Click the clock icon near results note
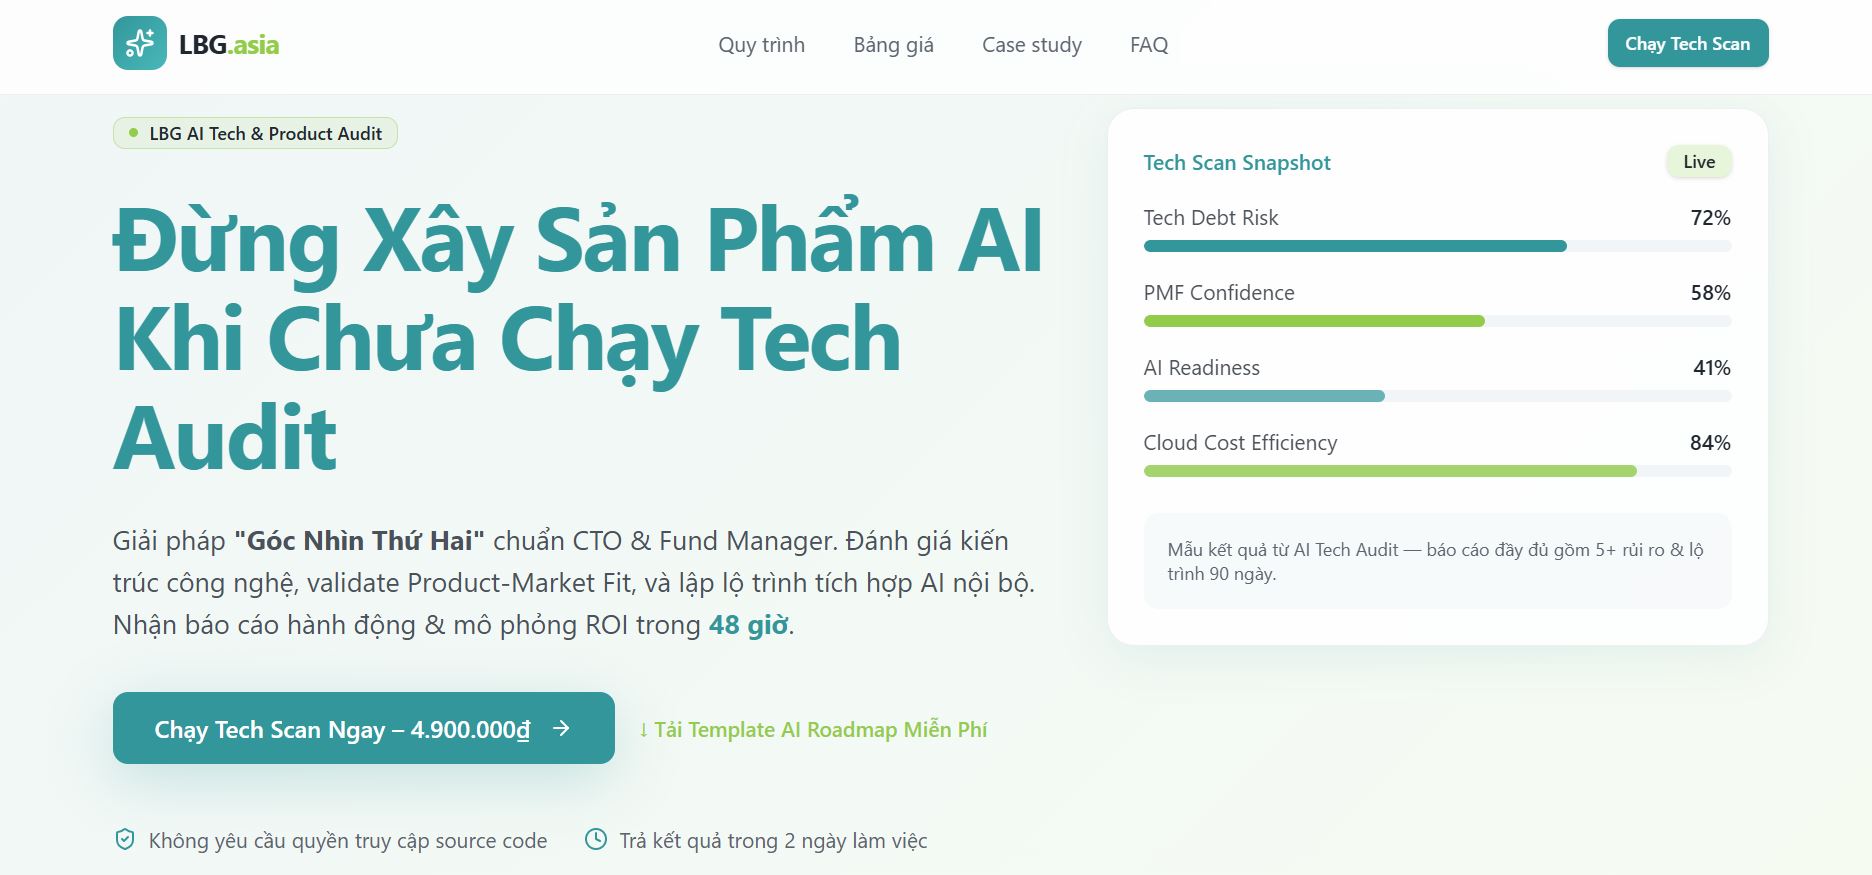1872x875 pixels. pyautogui.click(x=596, y=840)
